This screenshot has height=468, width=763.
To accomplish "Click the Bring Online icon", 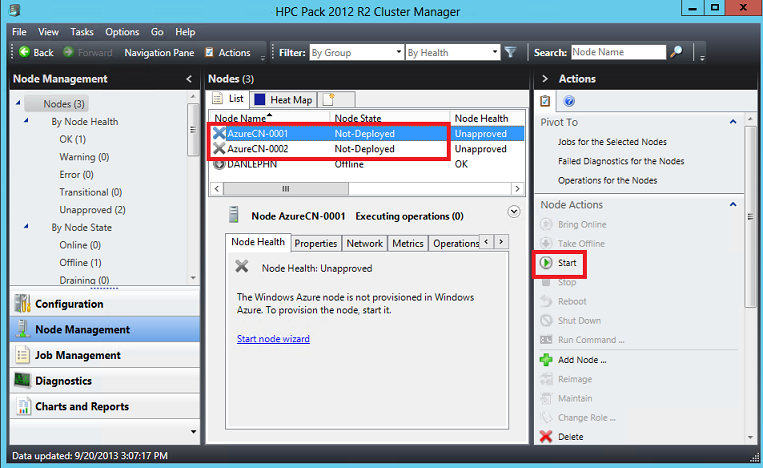I will [546, 224].
